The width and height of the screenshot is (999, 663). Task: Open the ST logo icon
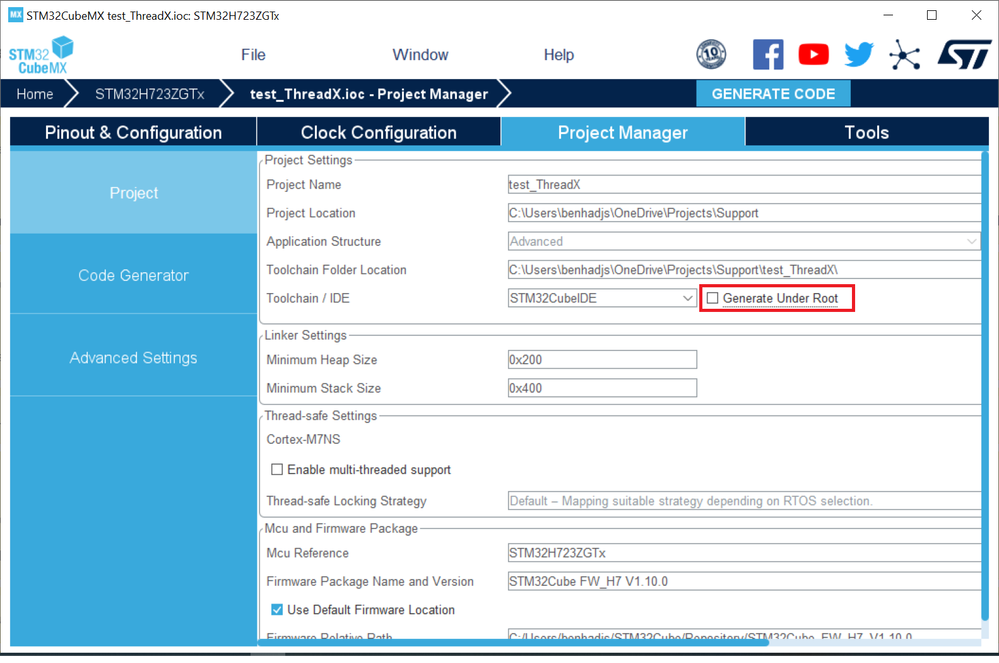click(x=965, y=54)
